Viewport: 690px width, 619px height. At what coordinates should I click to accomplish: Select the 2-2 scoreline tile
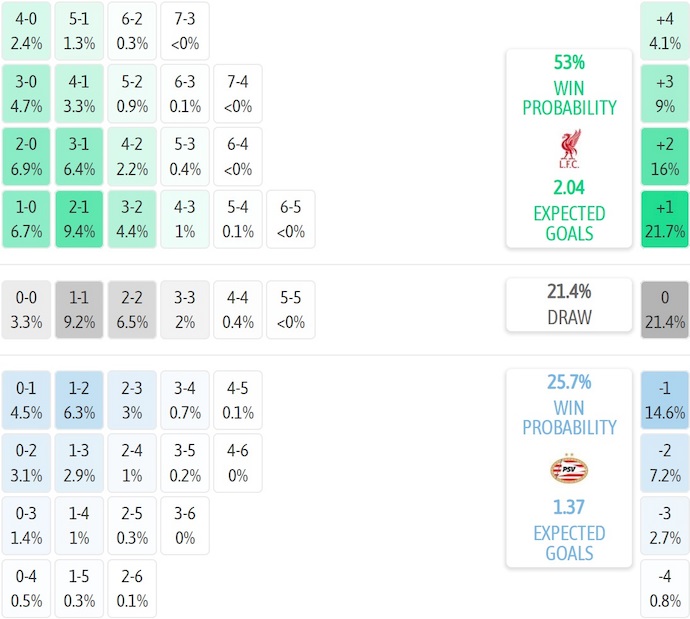click(x=132, y=310)
